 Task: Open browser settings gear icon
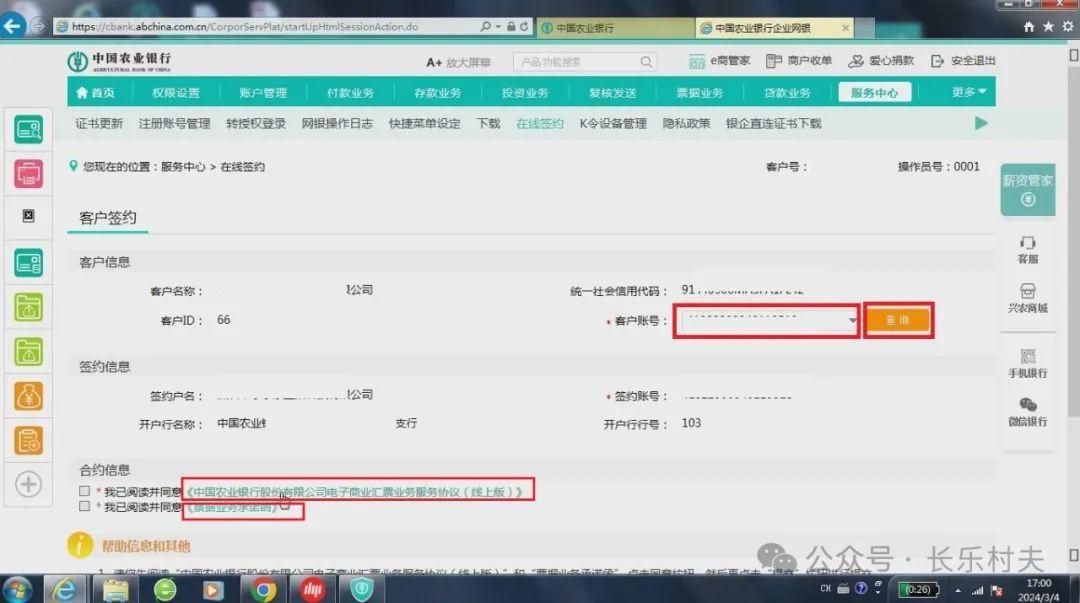(1068, 27)
